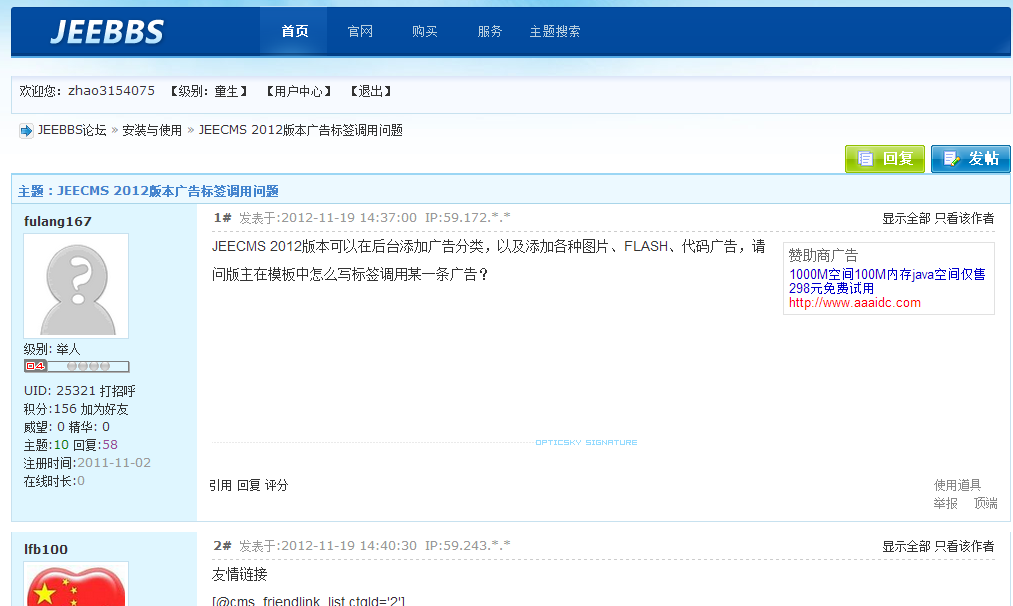Go to JEEBBS论坛 breadcrumb
1013x606 pixels.
72,131
